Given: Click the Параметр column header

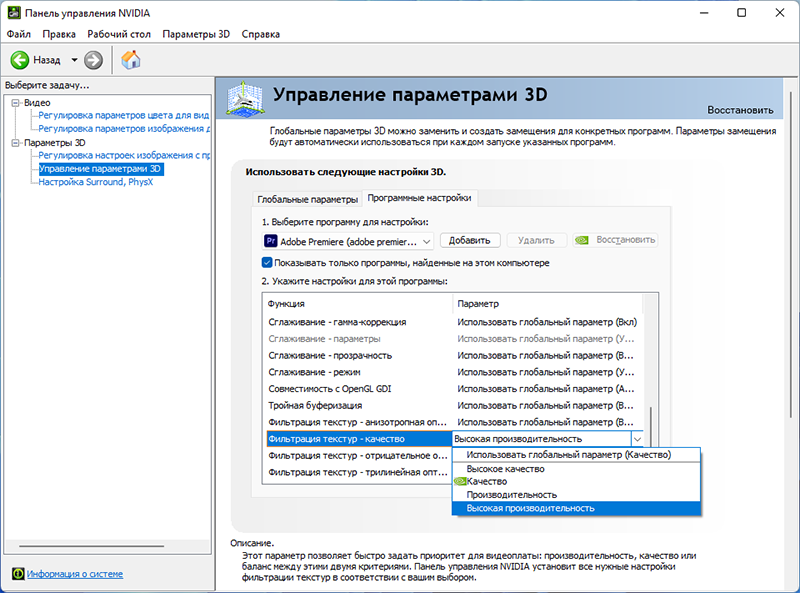Looking at the screenshot, I should pos(547,304).
